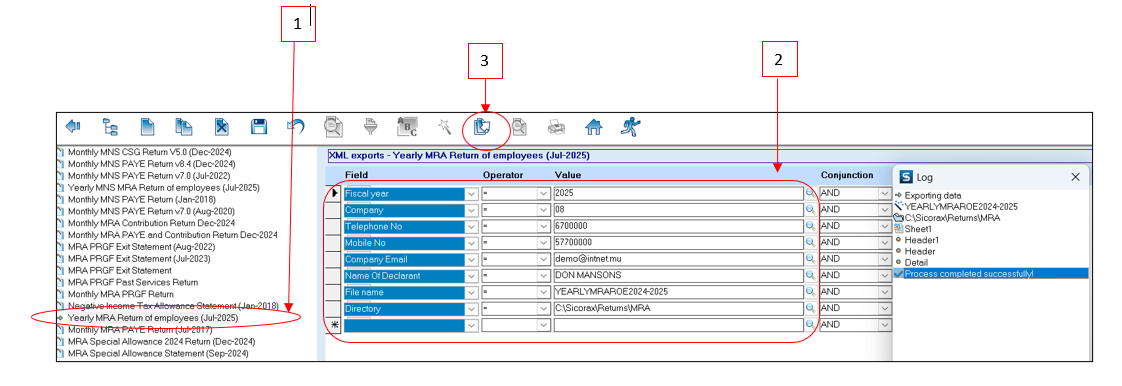Click the Export data toolbar icon
Image resolution: width=1122 pixels, height=386 pixels.
click(482, 127)
